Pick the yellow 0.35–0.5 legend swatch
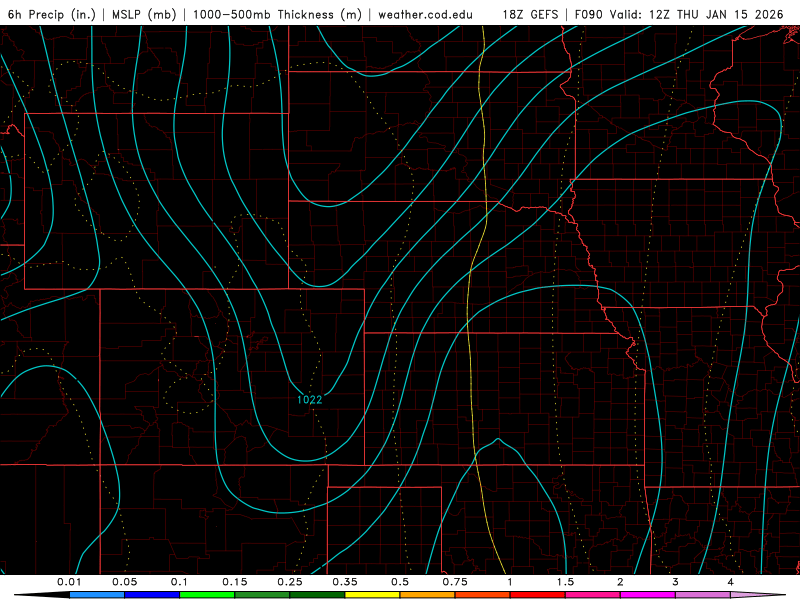The height and width of the screenshot is (600, 800). (372, 595)
